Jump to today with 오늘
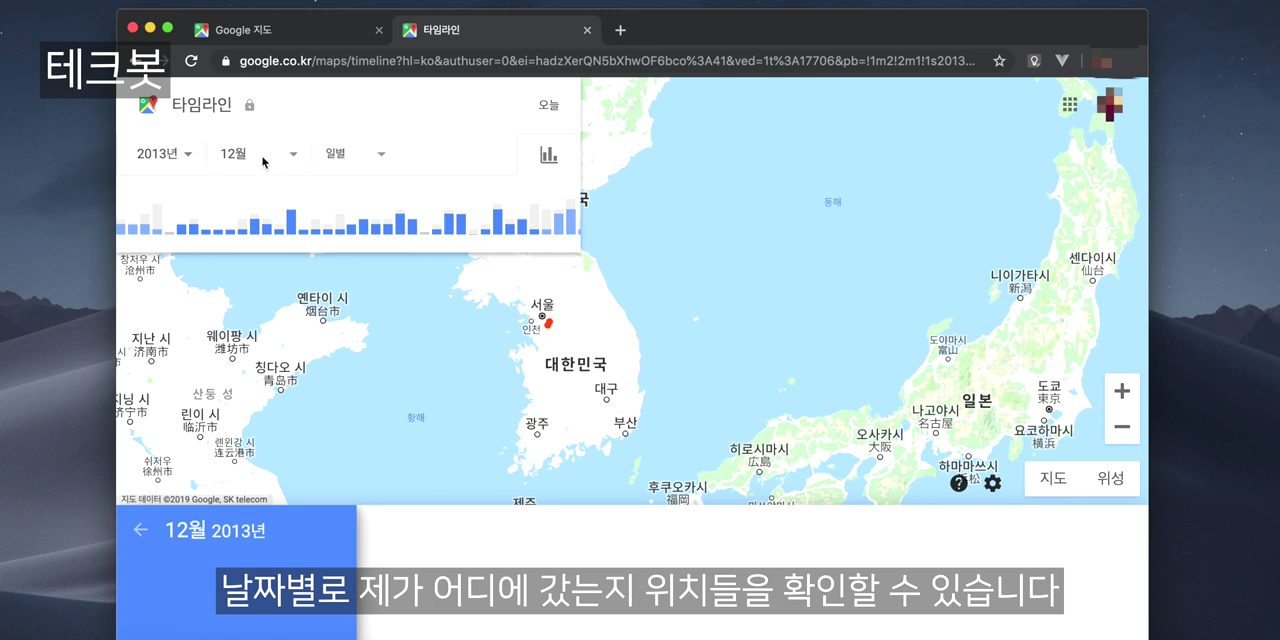This screenshot has height=640, width=1280. pyautogui.click(x=549, y=105)
